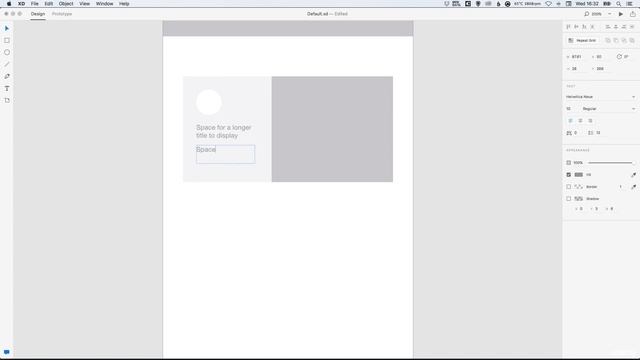This screenshot has width=640, height=360.
Task: Click the second alignment icon in the property panel
Action: click(576, 27)
